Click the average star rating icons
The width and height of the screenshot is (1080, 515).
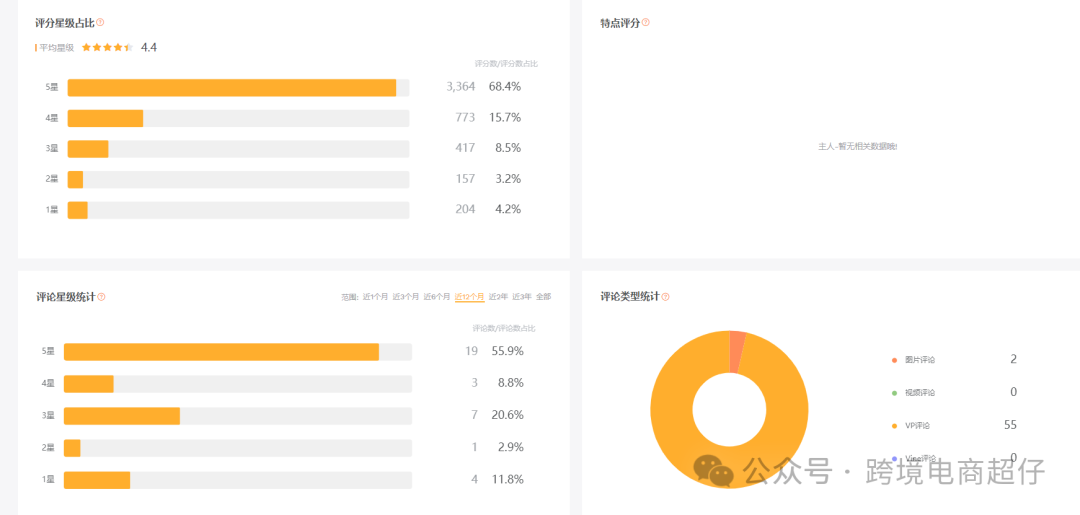tap(107, 47)
